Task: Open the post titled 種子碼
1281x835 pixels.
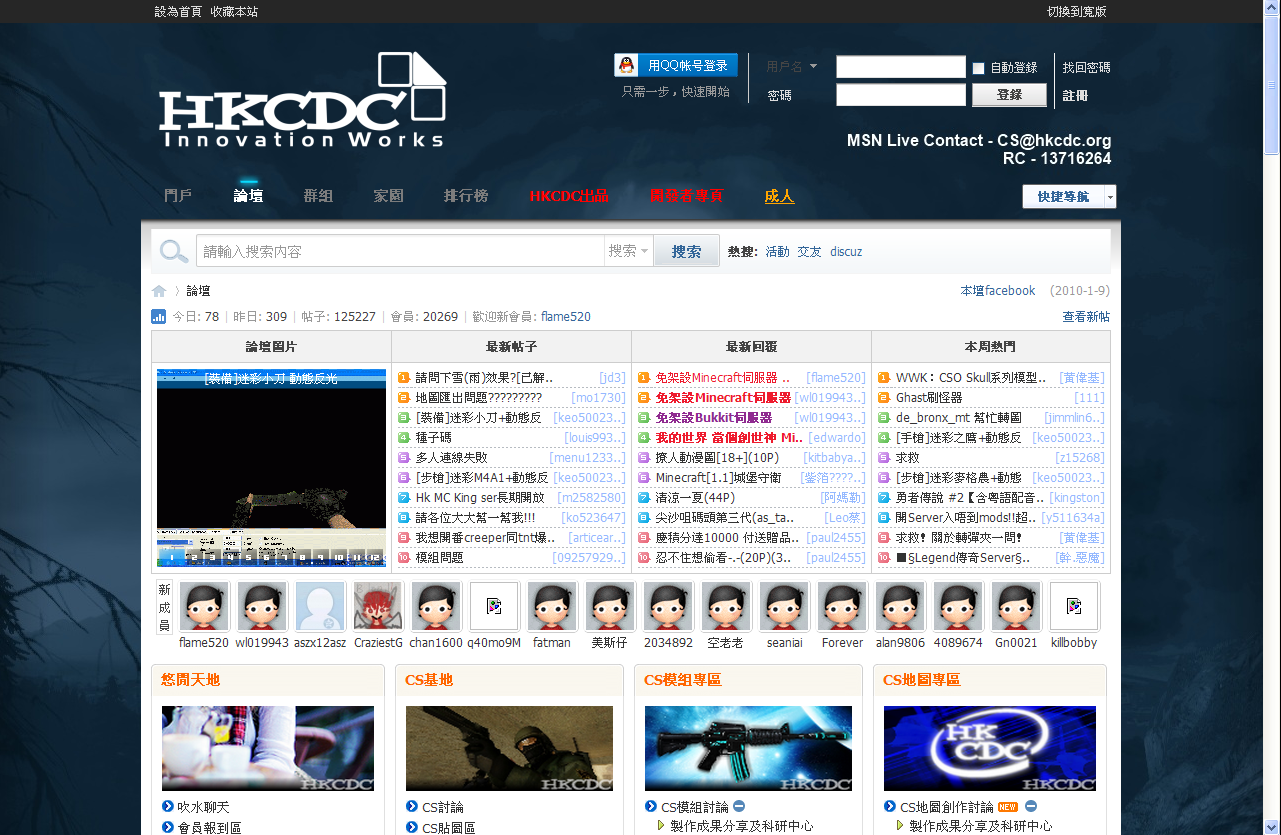Action: (434, 438)
